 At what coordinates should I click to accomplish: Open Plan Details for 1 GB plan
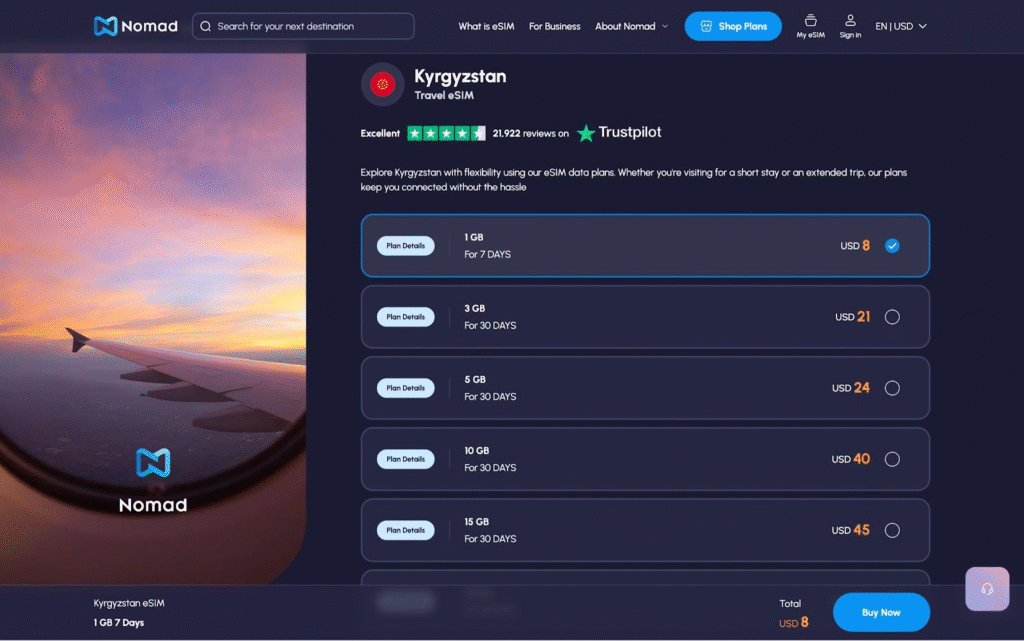coord(406,246)
